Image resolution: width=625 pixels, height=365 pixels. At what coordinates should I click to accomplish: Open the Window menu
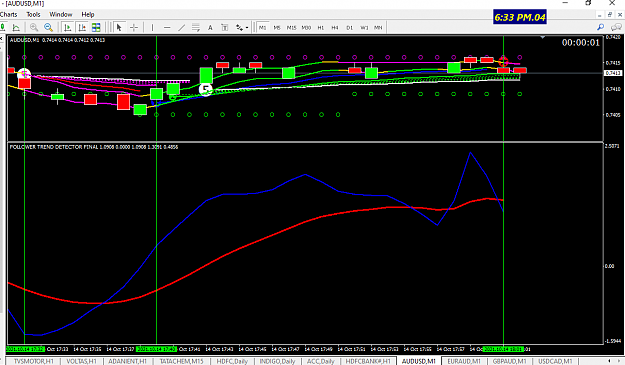point(61,14)
